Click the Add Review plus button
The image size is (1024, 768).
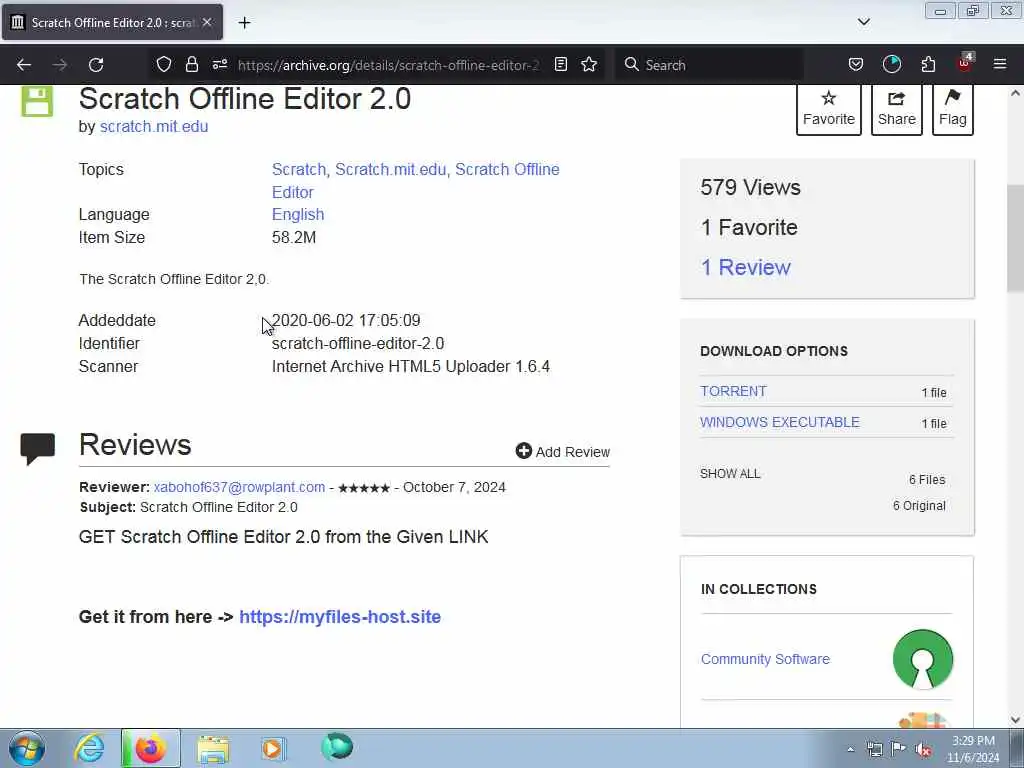click(562, 451)
